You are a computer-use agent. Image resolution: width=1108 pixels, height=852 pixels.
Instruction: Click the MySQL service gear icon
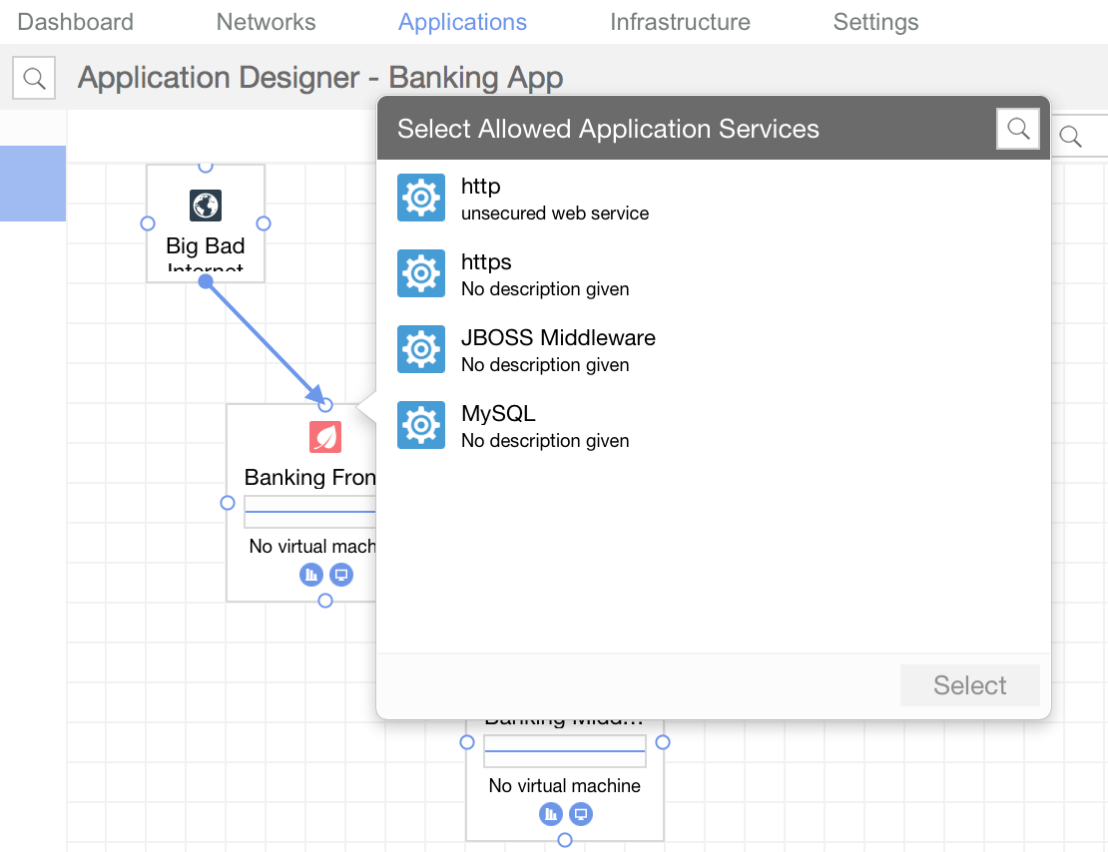[421, 426]
